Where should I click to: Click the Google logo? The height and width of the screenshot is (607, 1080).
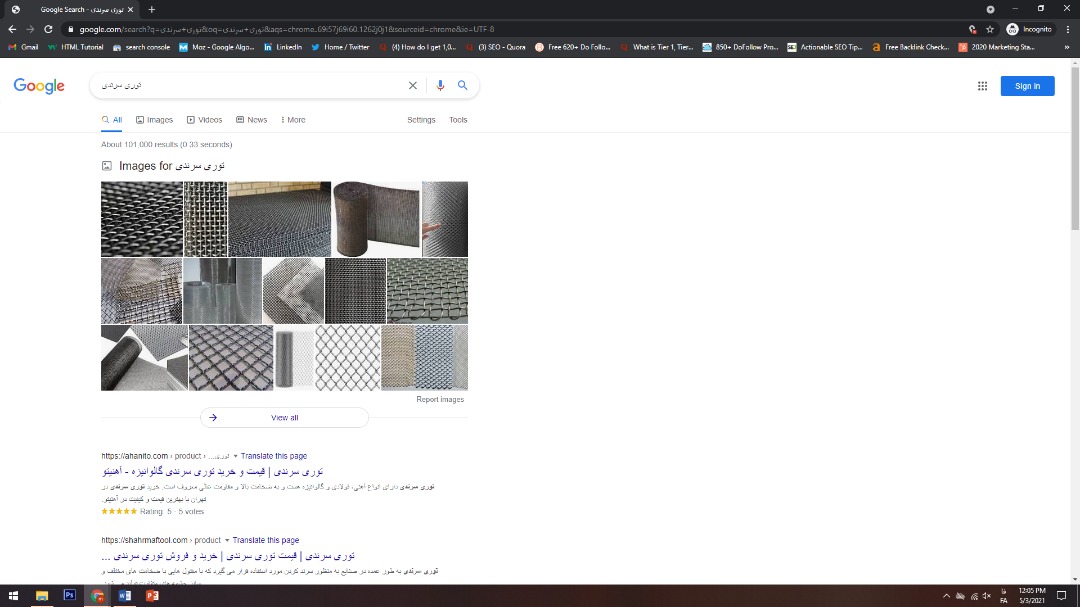39,86
